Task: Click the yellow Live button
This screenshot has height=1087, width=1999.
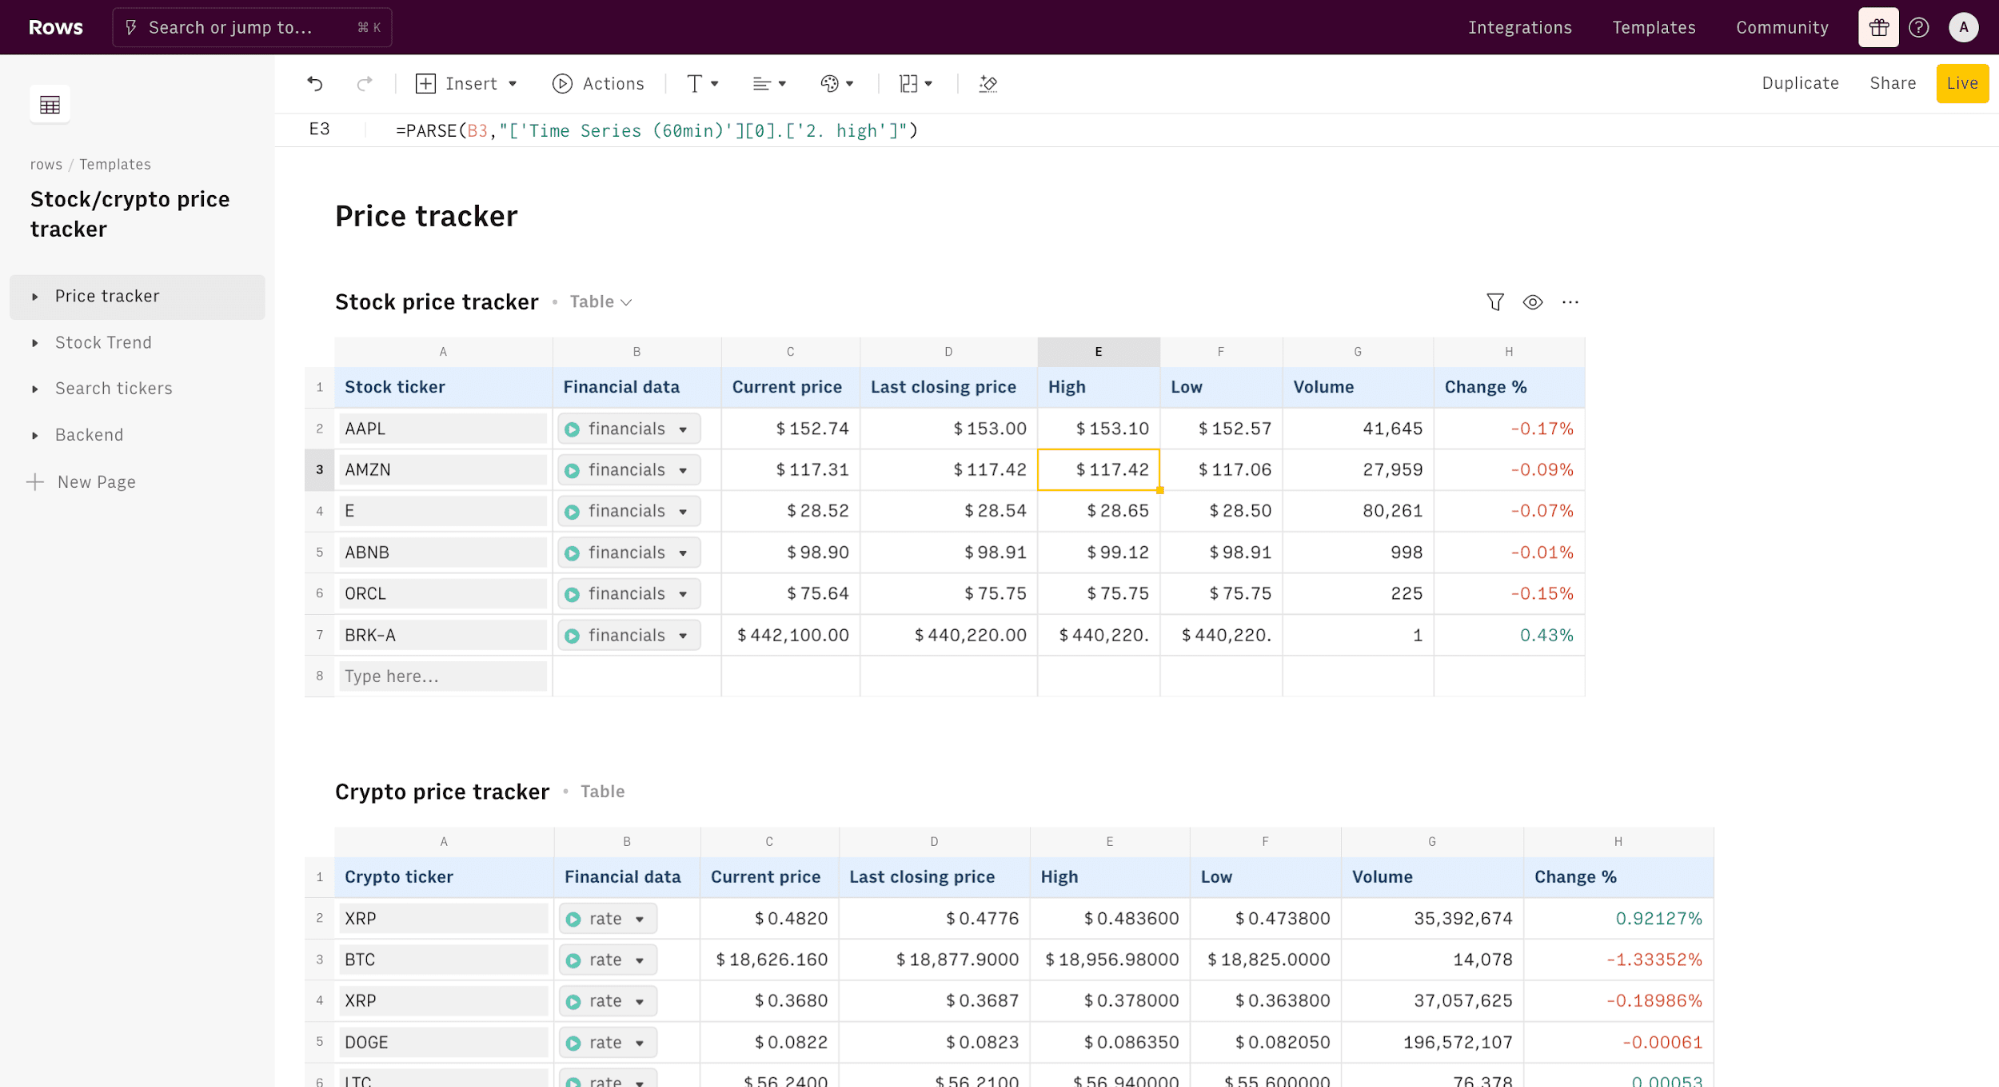Action: (1961, 83)
